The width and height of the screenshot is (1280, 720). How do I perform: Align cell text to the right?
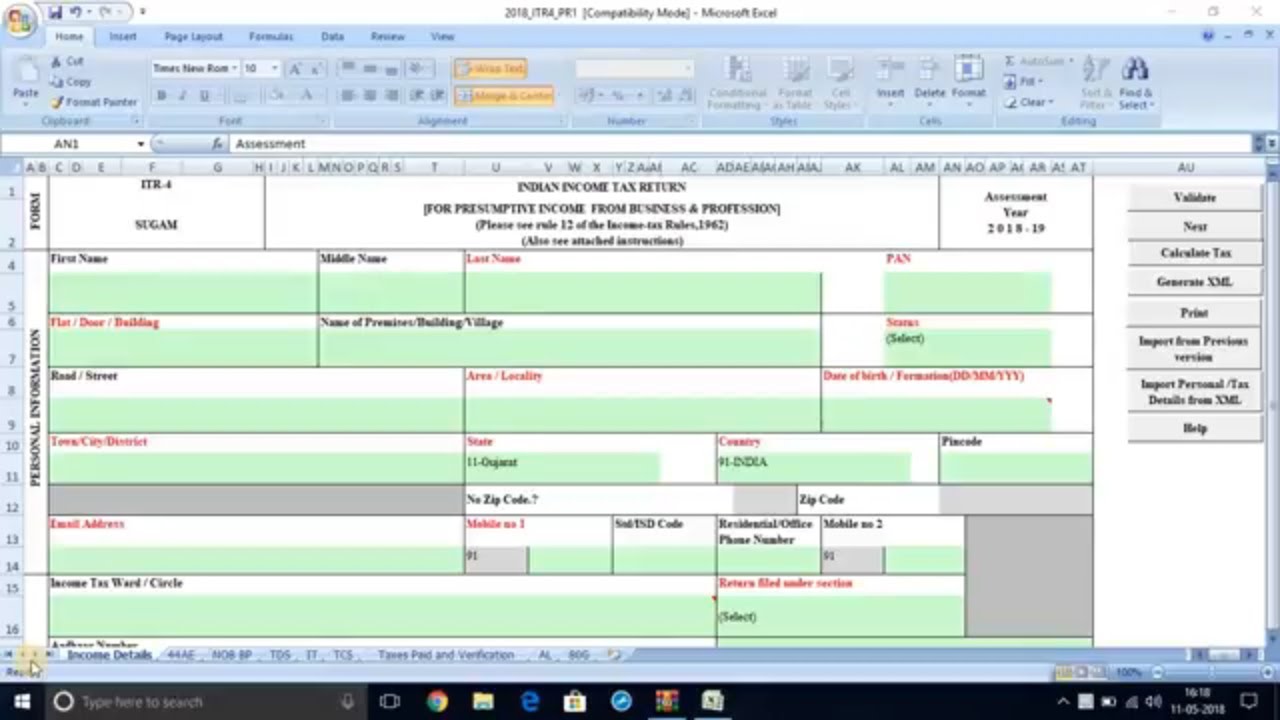391,96
